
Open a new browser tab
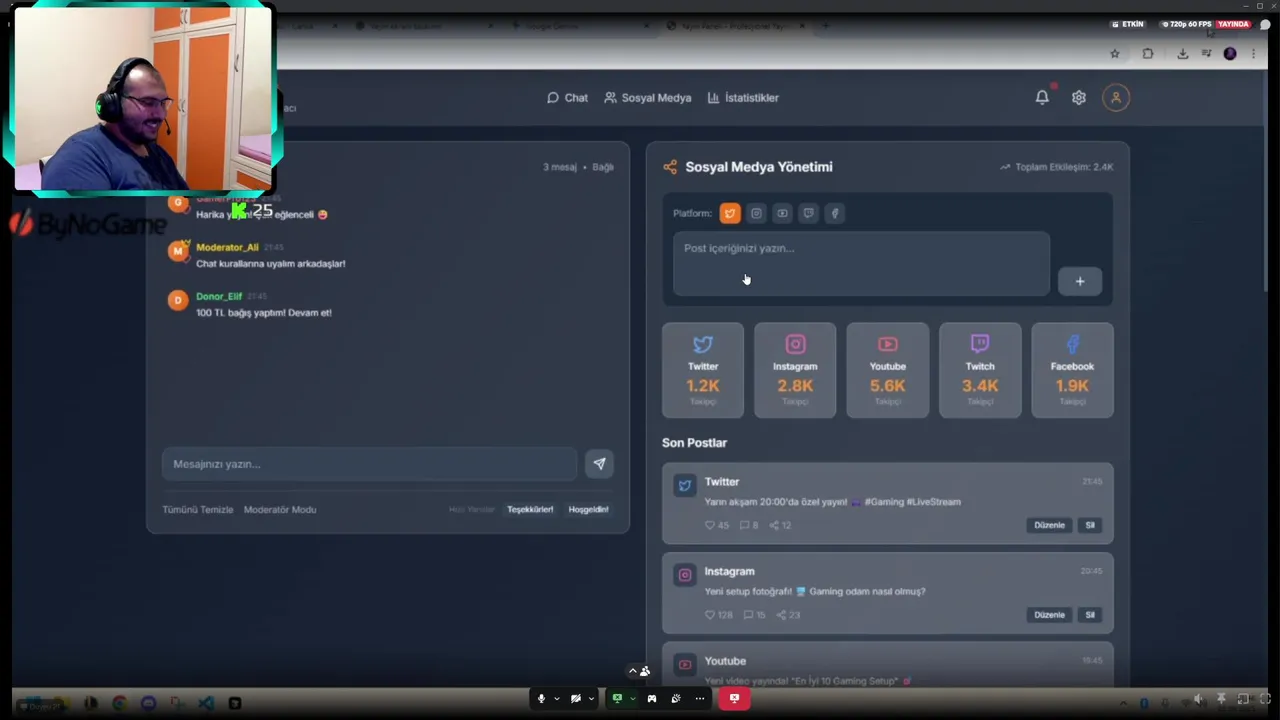(825, 25)
